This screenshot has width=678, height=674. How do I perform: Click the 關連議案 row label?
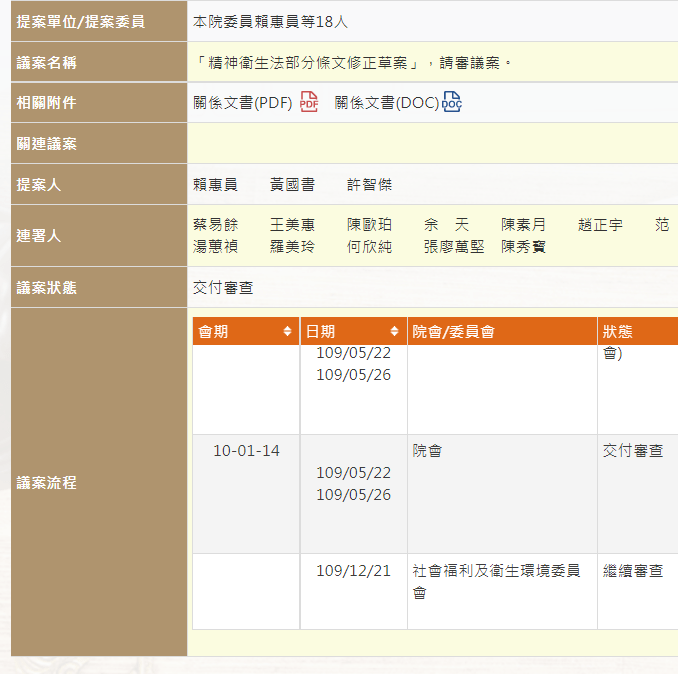pos(47,144)
